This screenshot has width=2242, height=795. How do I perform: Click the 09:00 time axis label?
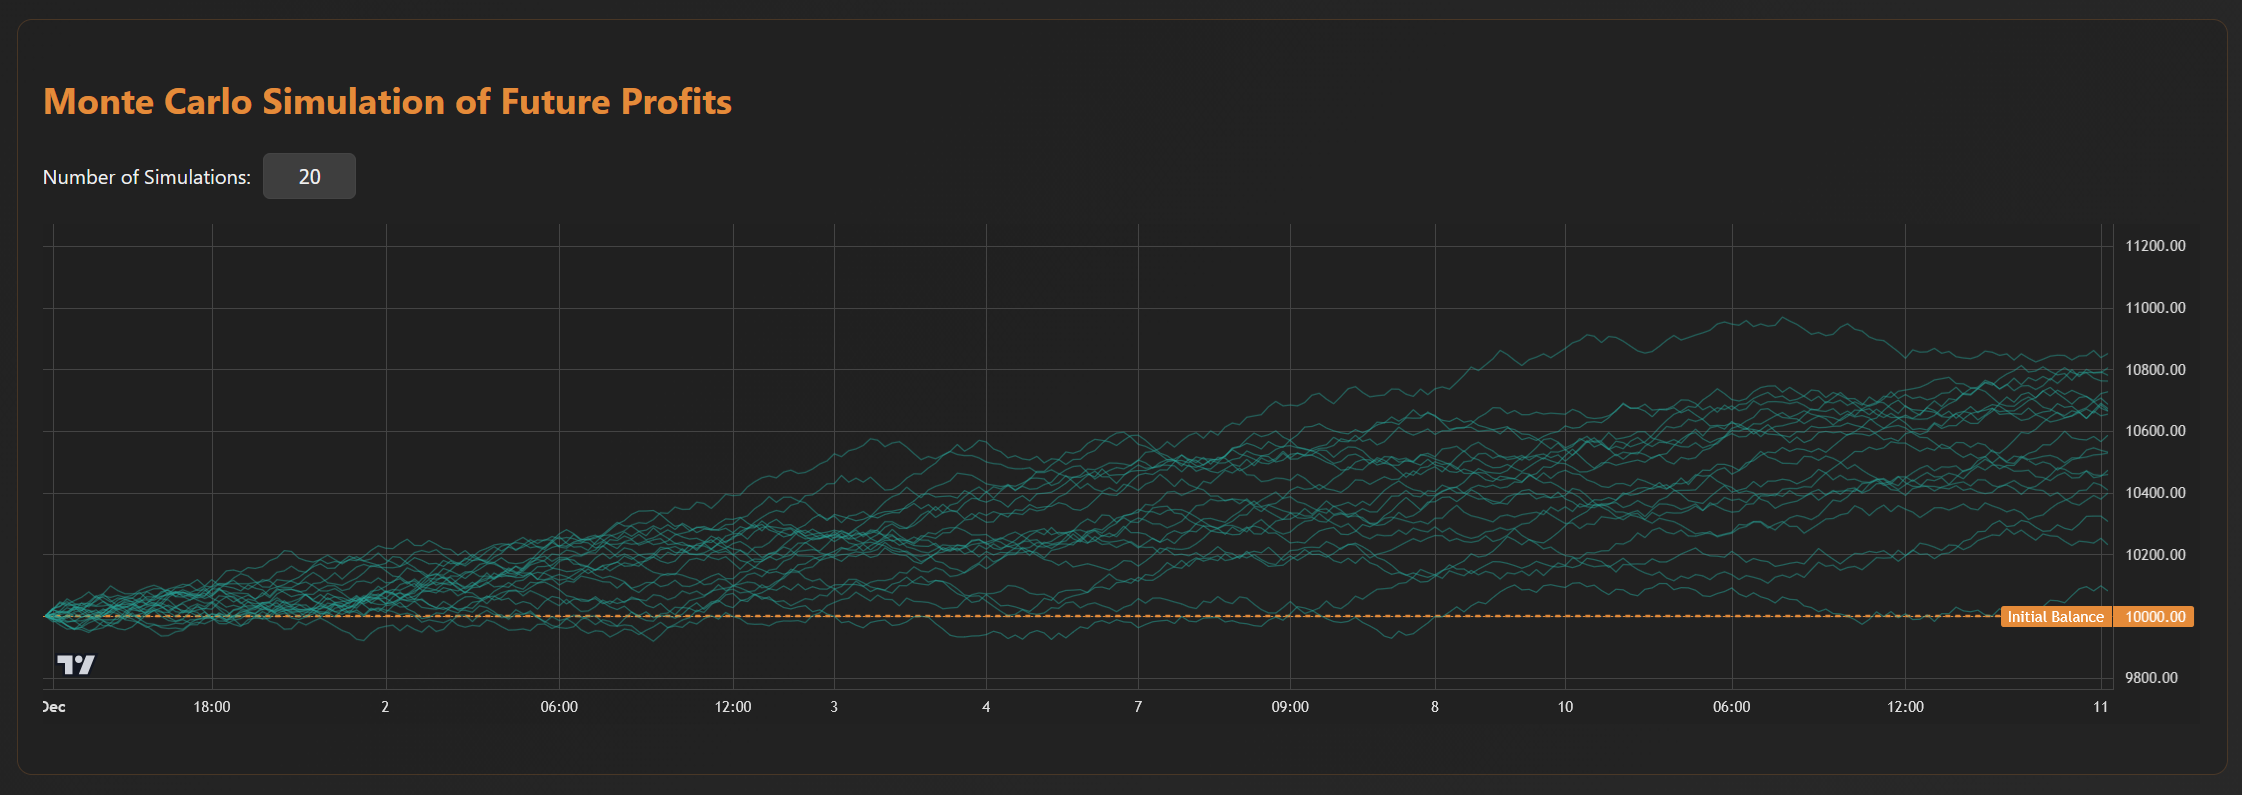coord(1290,707)
